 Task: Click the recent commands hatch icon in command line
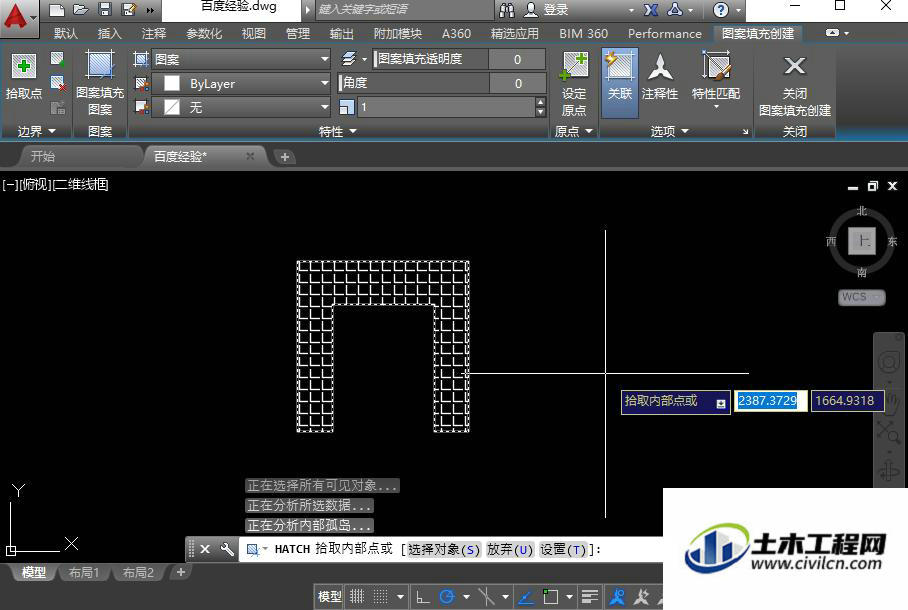coord(254,549)
